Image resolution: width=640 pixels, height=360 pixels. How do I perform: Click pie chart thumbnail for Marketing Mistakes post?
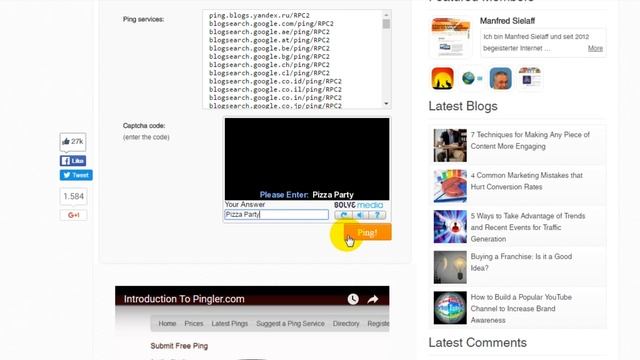(450, 186)
